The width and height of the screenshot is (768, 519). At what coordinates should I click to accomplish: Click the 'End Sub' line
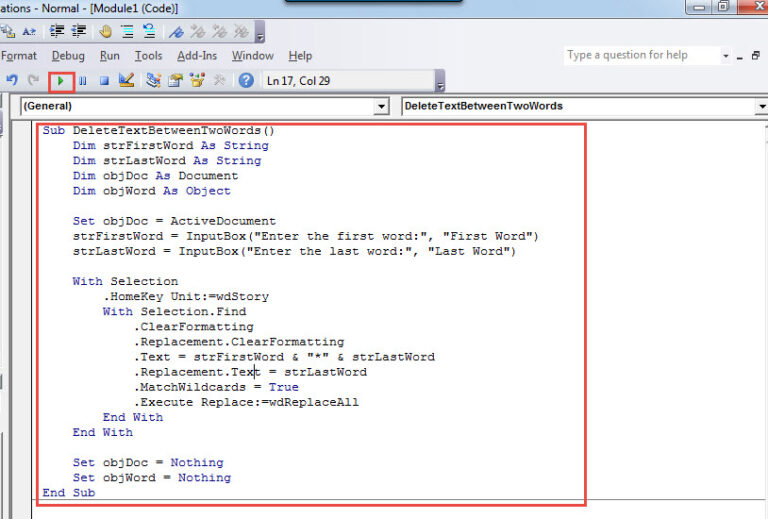[x=69, y=493]
